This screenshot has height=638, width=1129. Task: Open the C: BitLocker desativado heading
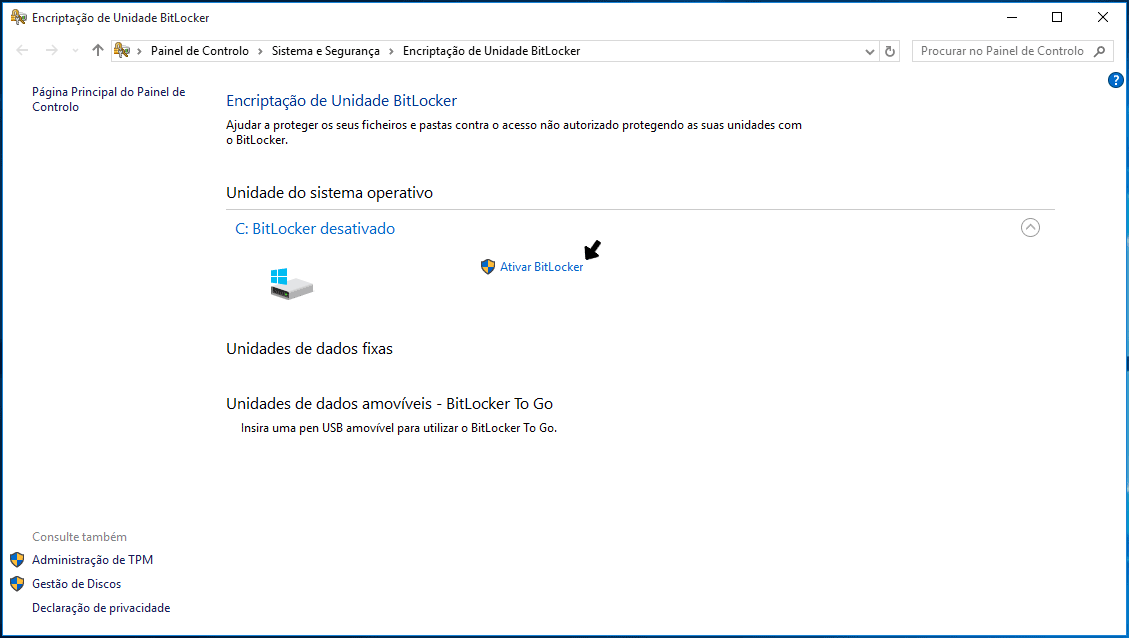click(x=315, y=228)
